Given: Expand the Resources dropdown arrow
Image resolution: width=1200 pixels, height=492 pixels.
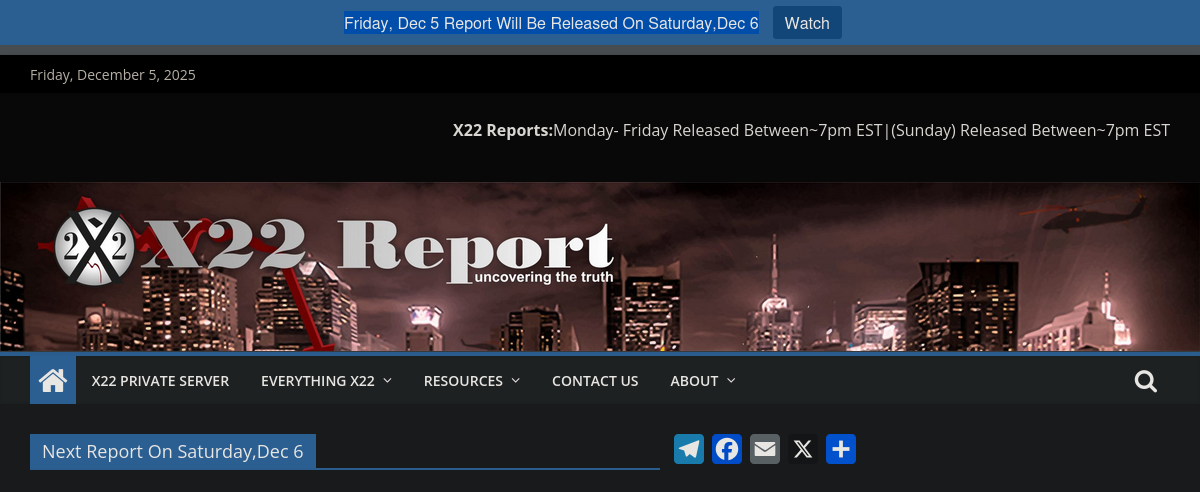Looking at the screenshot, I should click(516, 381).
